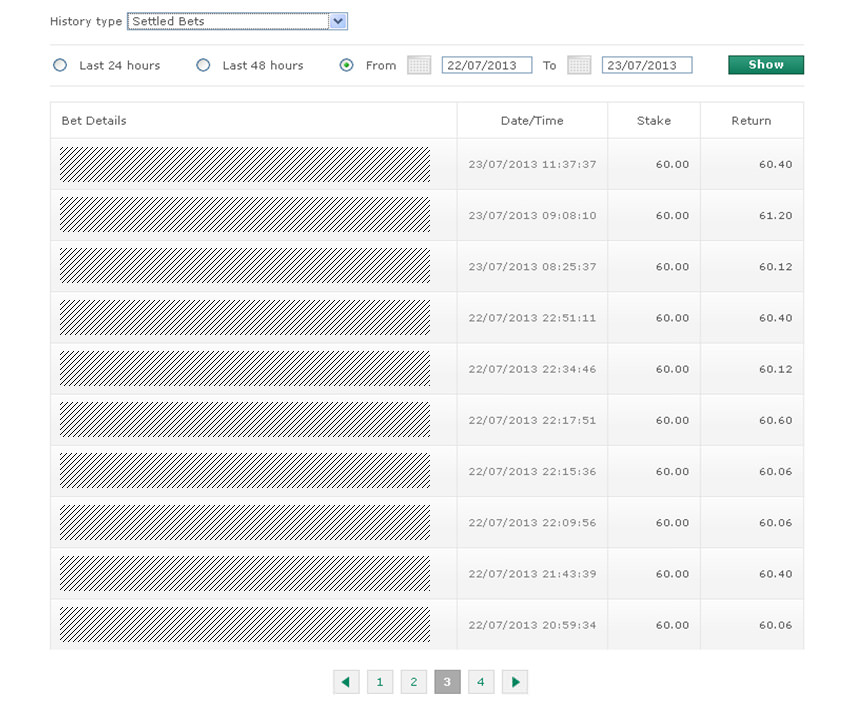The width and height of the screenshot is (854, 703).
Task: Select the From date range option
Action: coord(347,65)
